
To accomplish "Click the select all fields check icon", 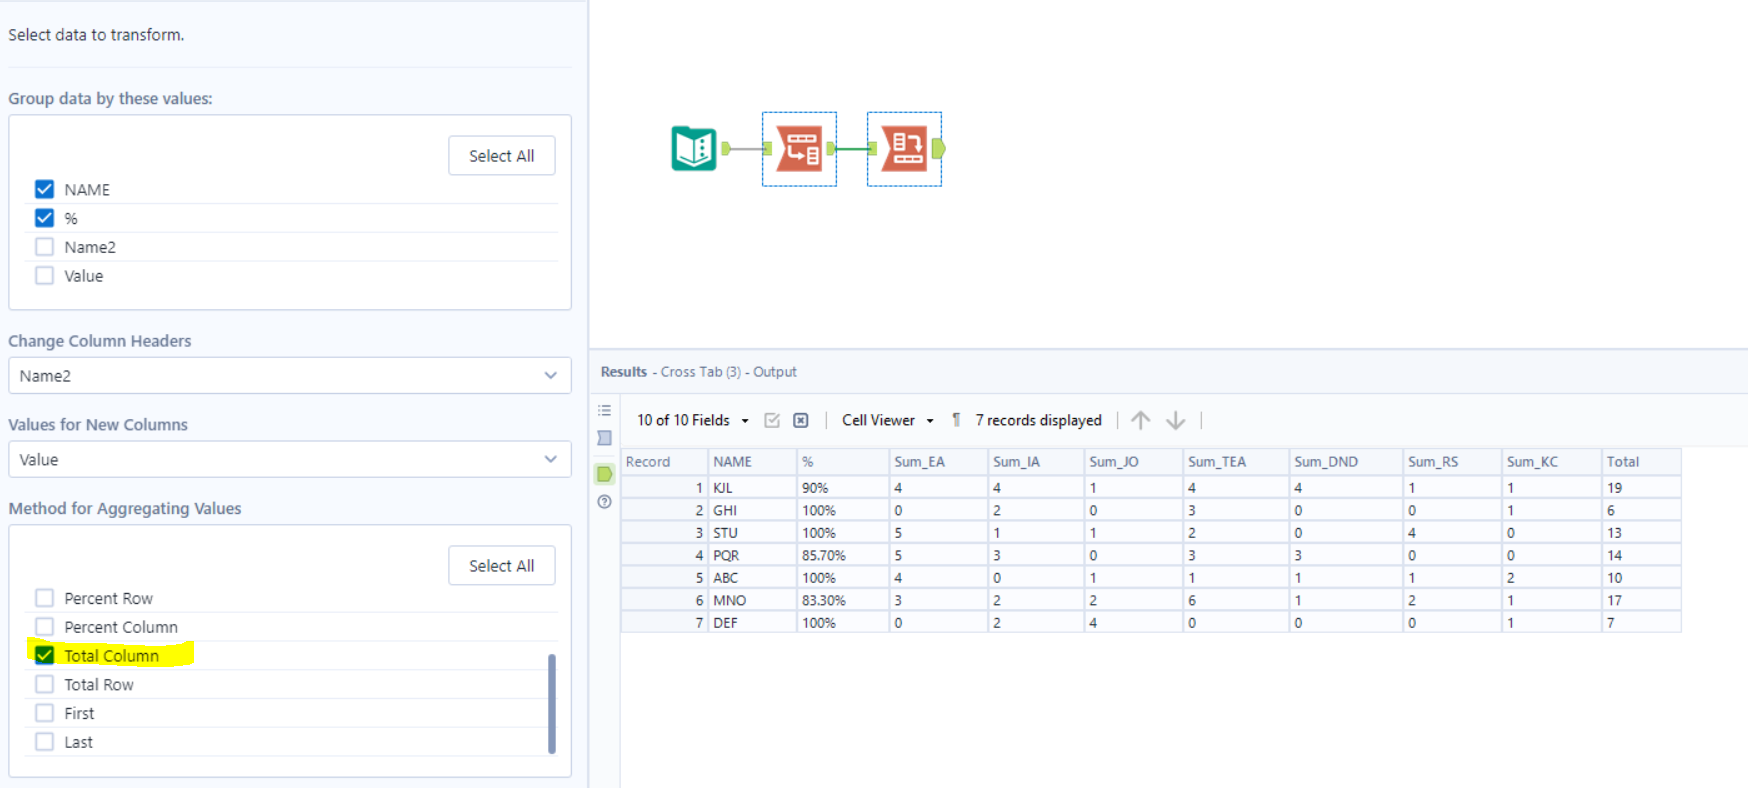I will coord(772,420).
